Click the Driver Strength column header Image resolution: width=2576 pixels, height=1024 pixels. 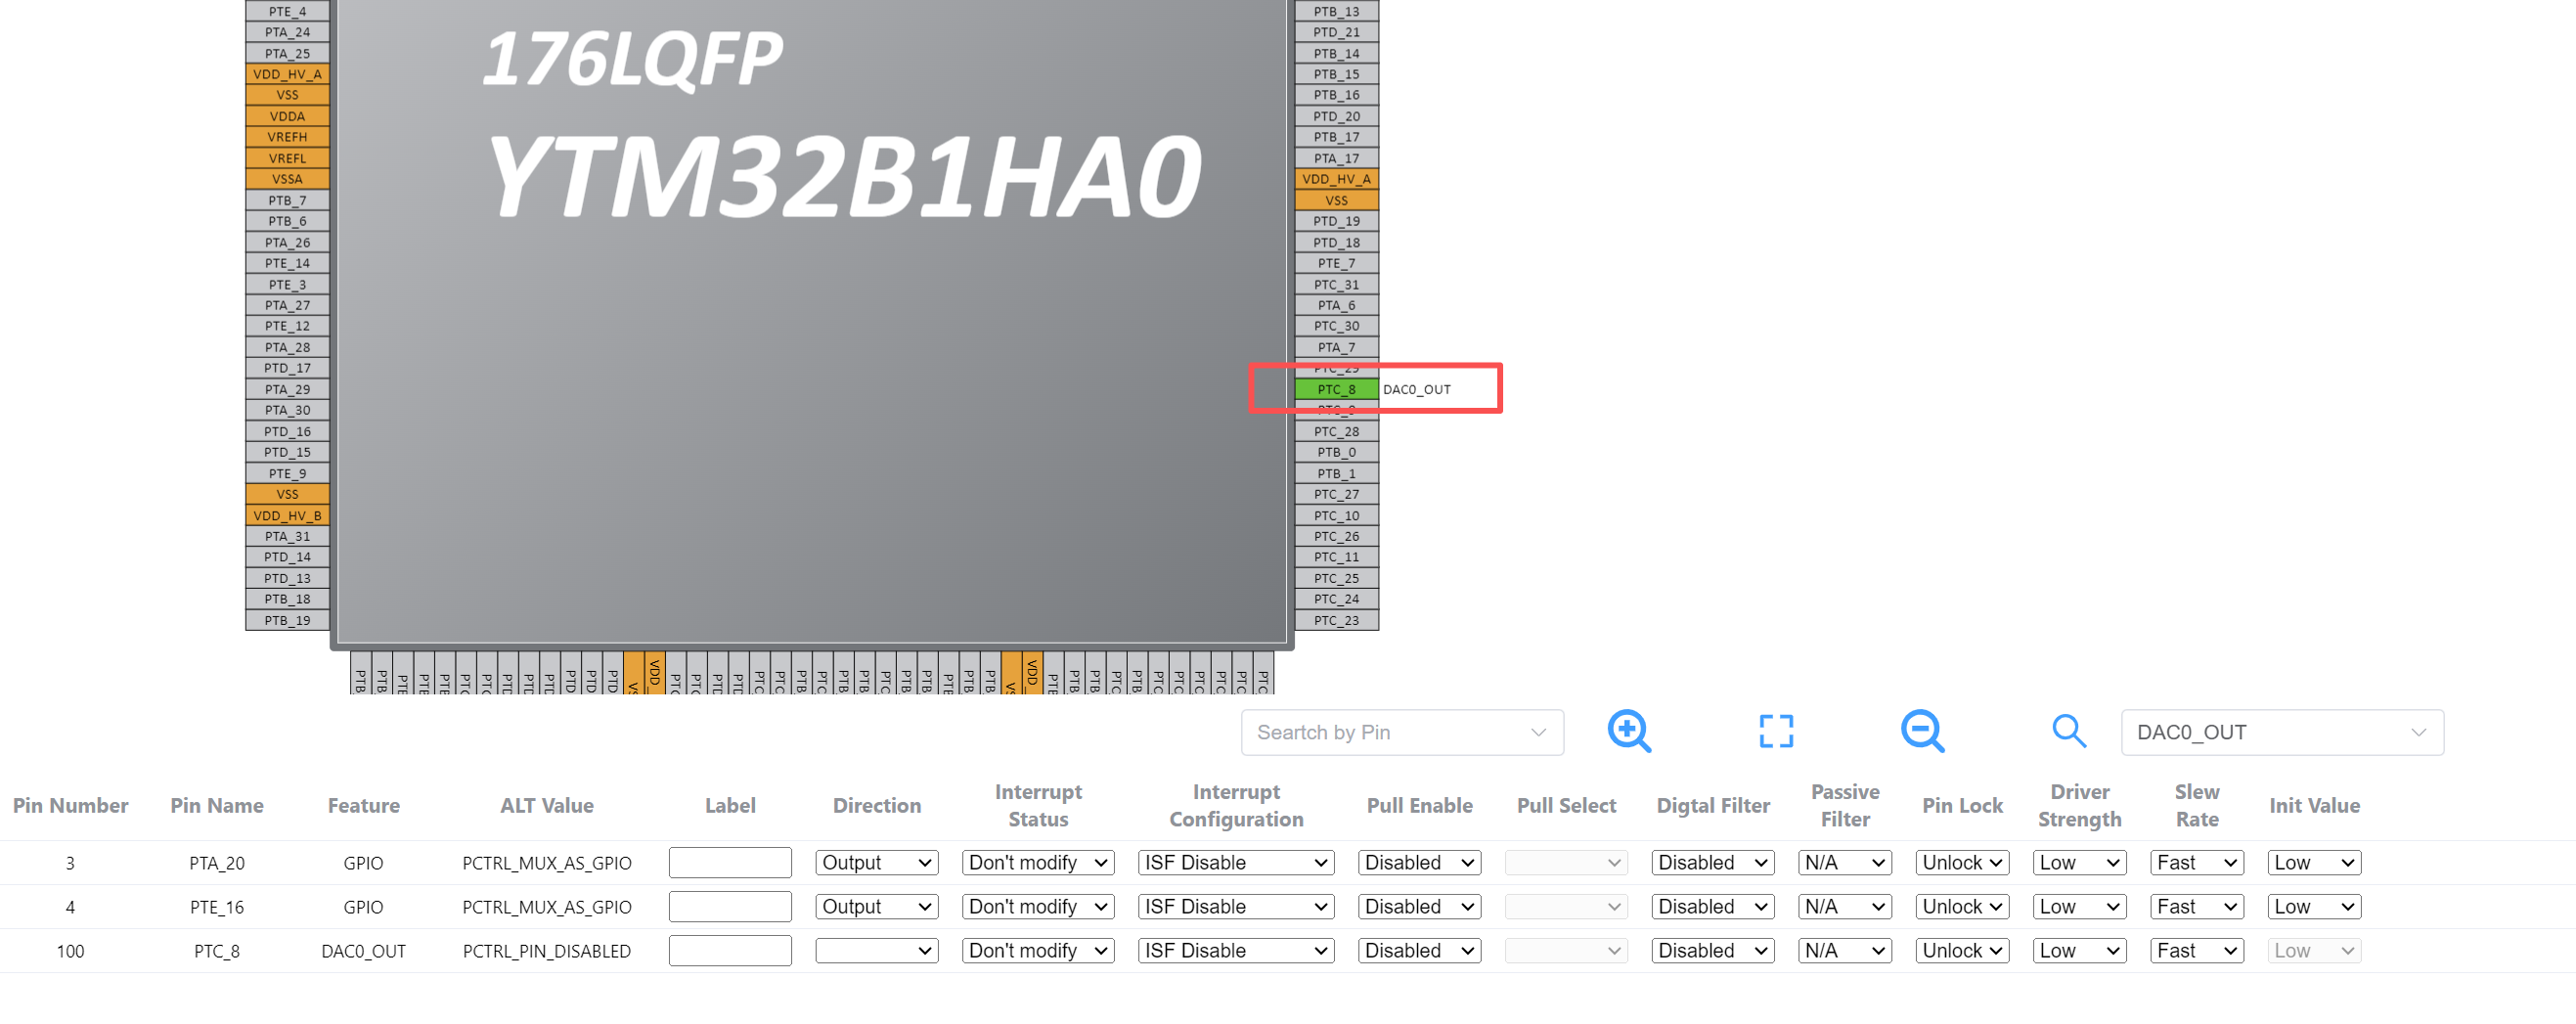coord(2079,805)
